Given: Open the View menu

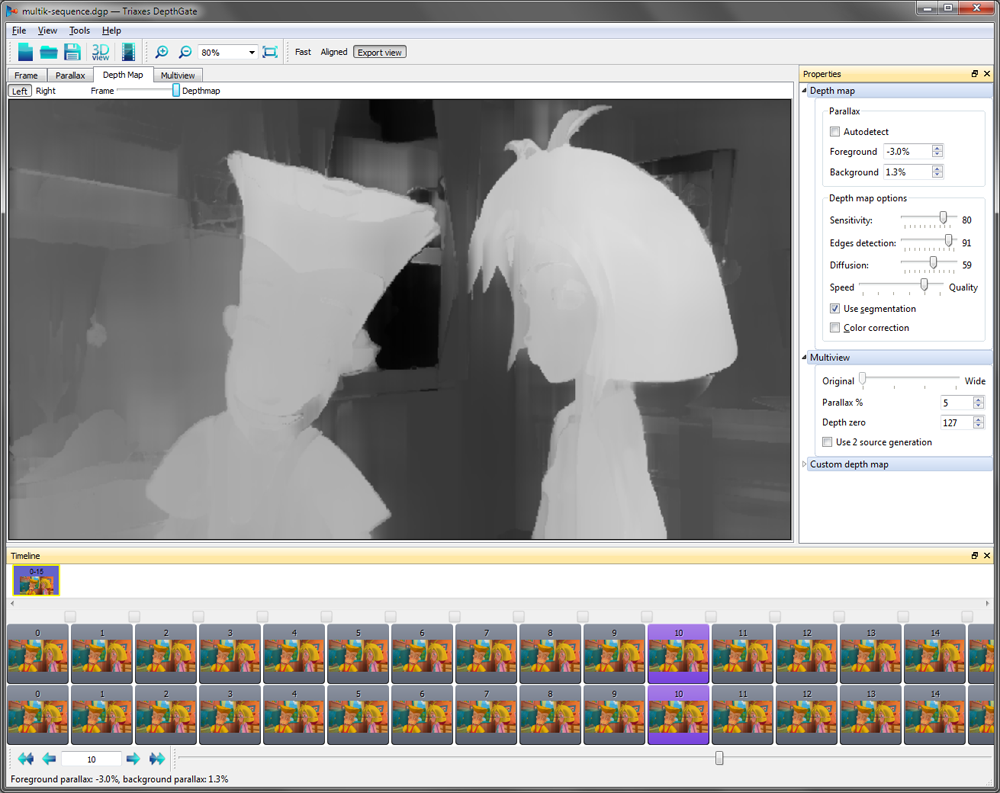Looking at the screenshot, I should pos(47,31).
